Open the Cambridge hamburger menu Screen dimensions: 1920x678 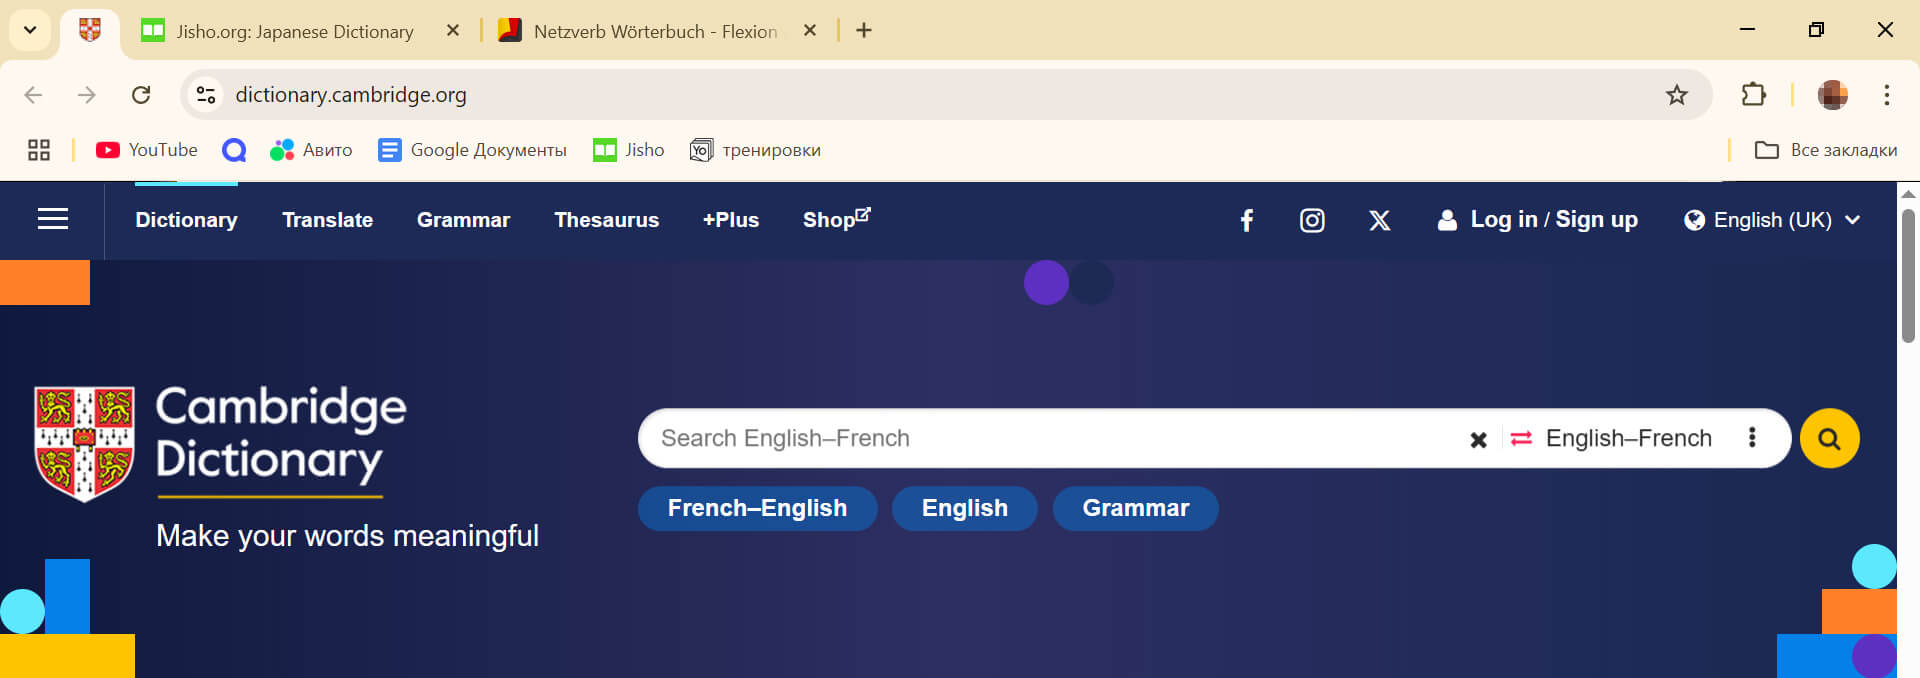coord(53,219)
